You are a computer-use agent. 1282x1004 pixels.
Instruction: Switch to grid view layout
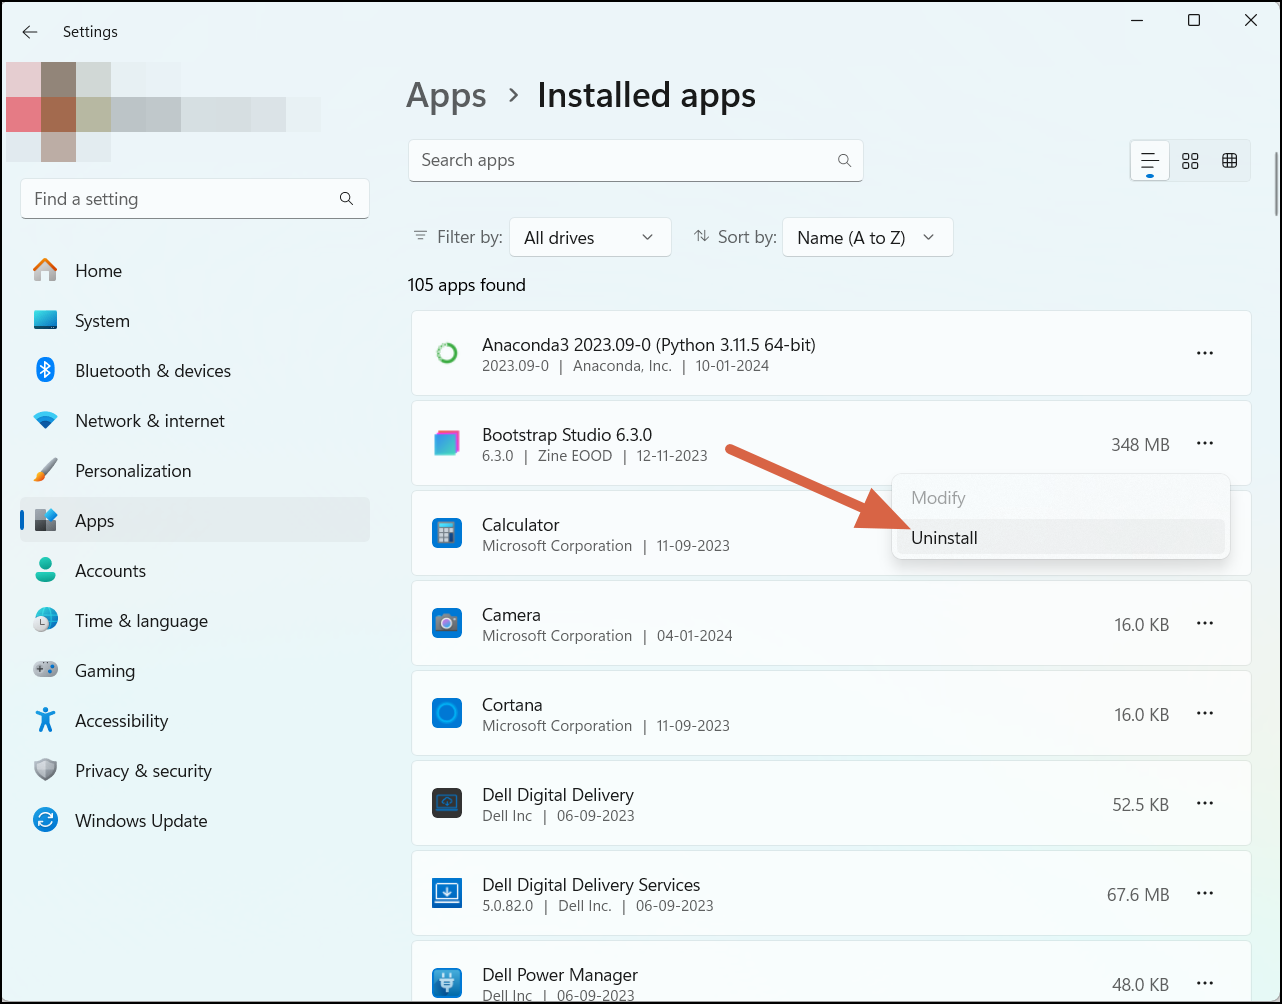click(1190, 160)
